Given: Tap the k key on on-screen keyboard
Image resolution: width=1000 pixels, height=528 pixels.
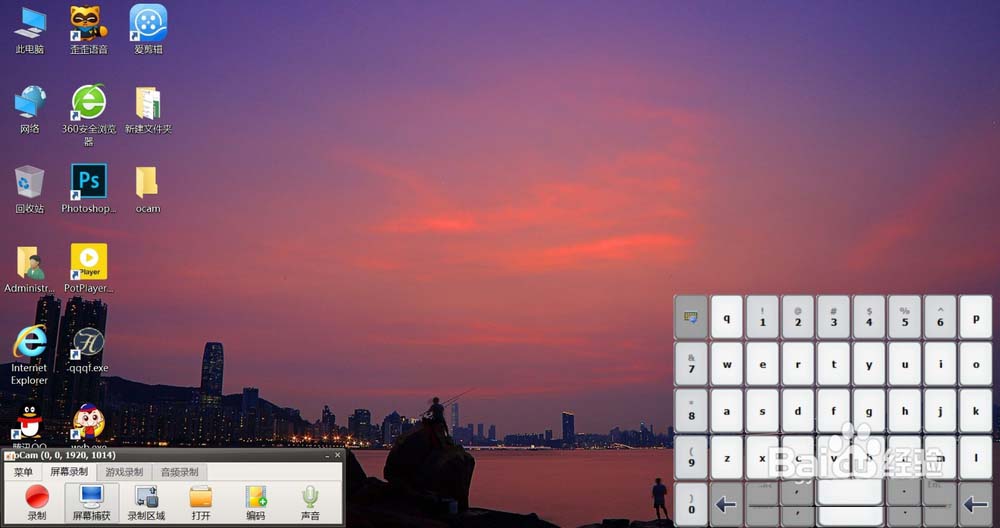Looking at the screenshot, I should point(976,411).
